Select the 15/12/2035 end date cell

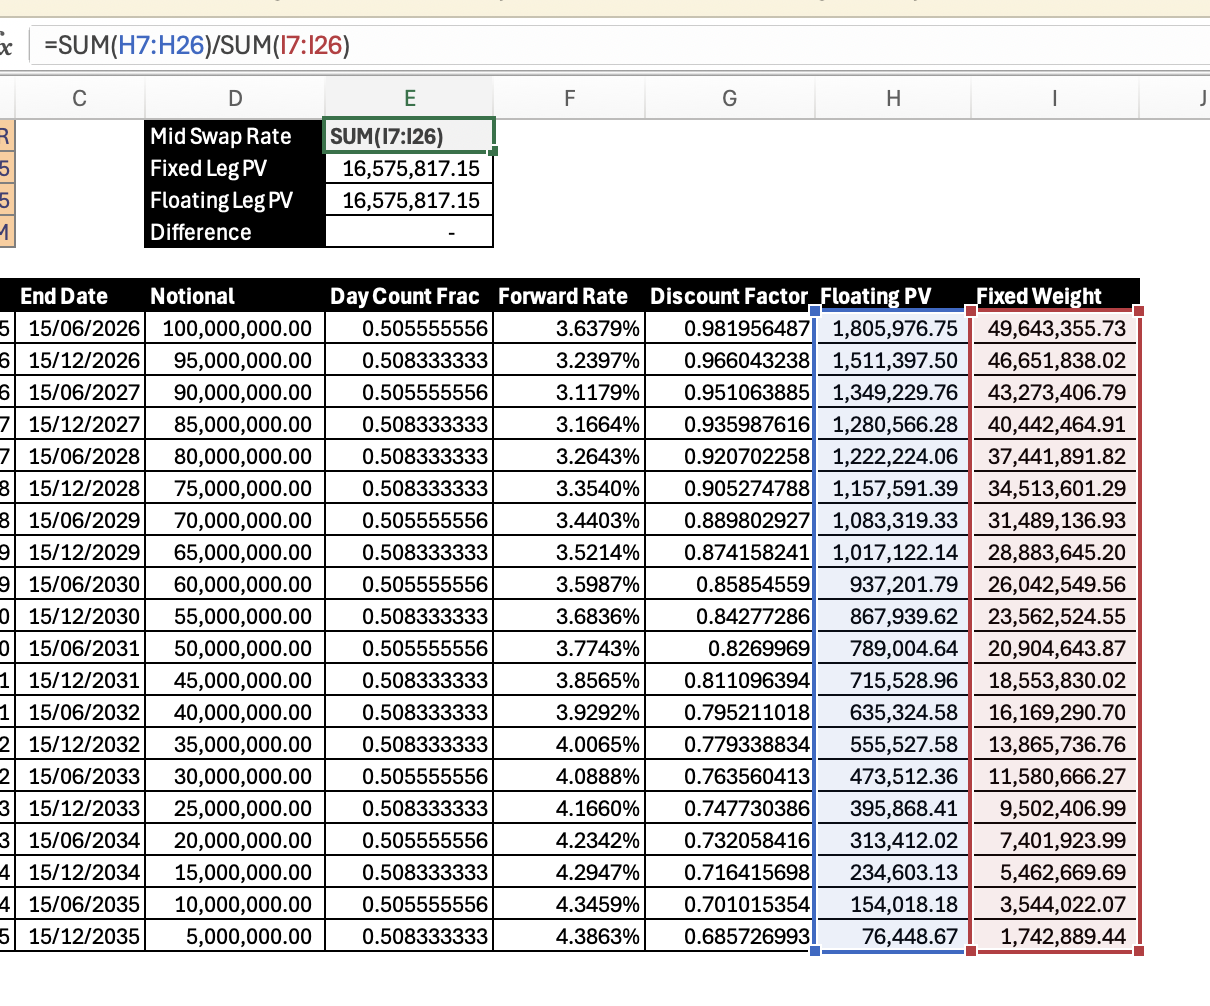tap(87, 936)
